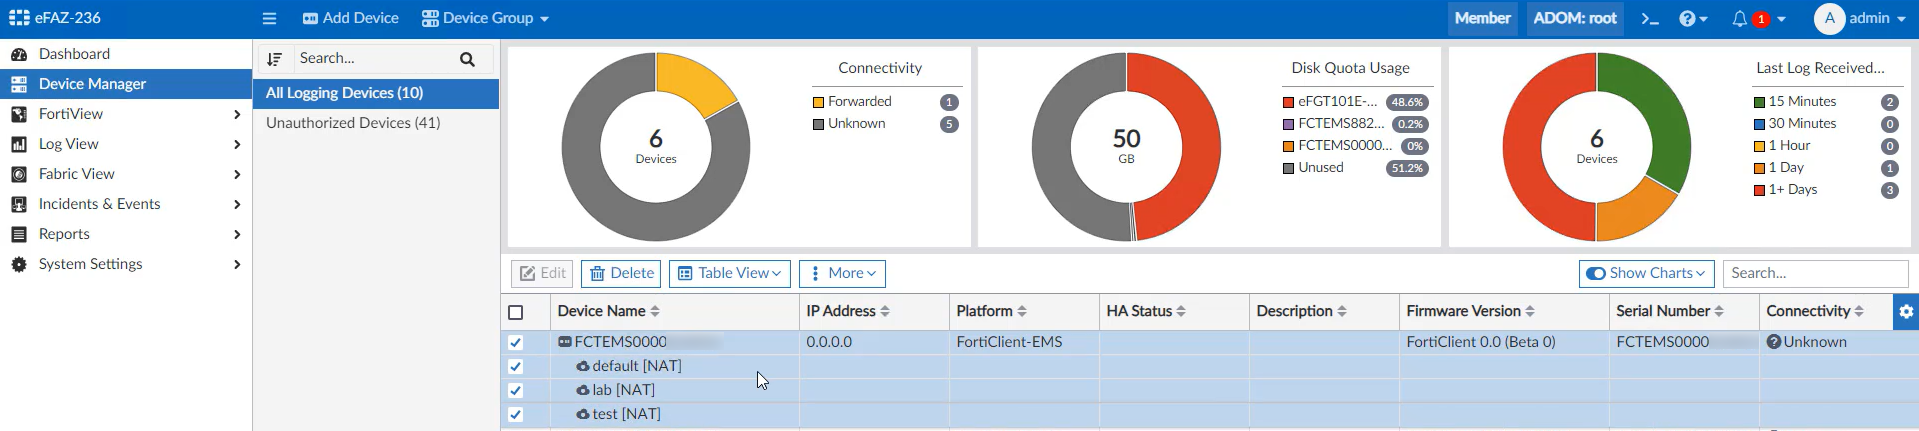
Task: Click the table search input field
Action: point(1815,273)
